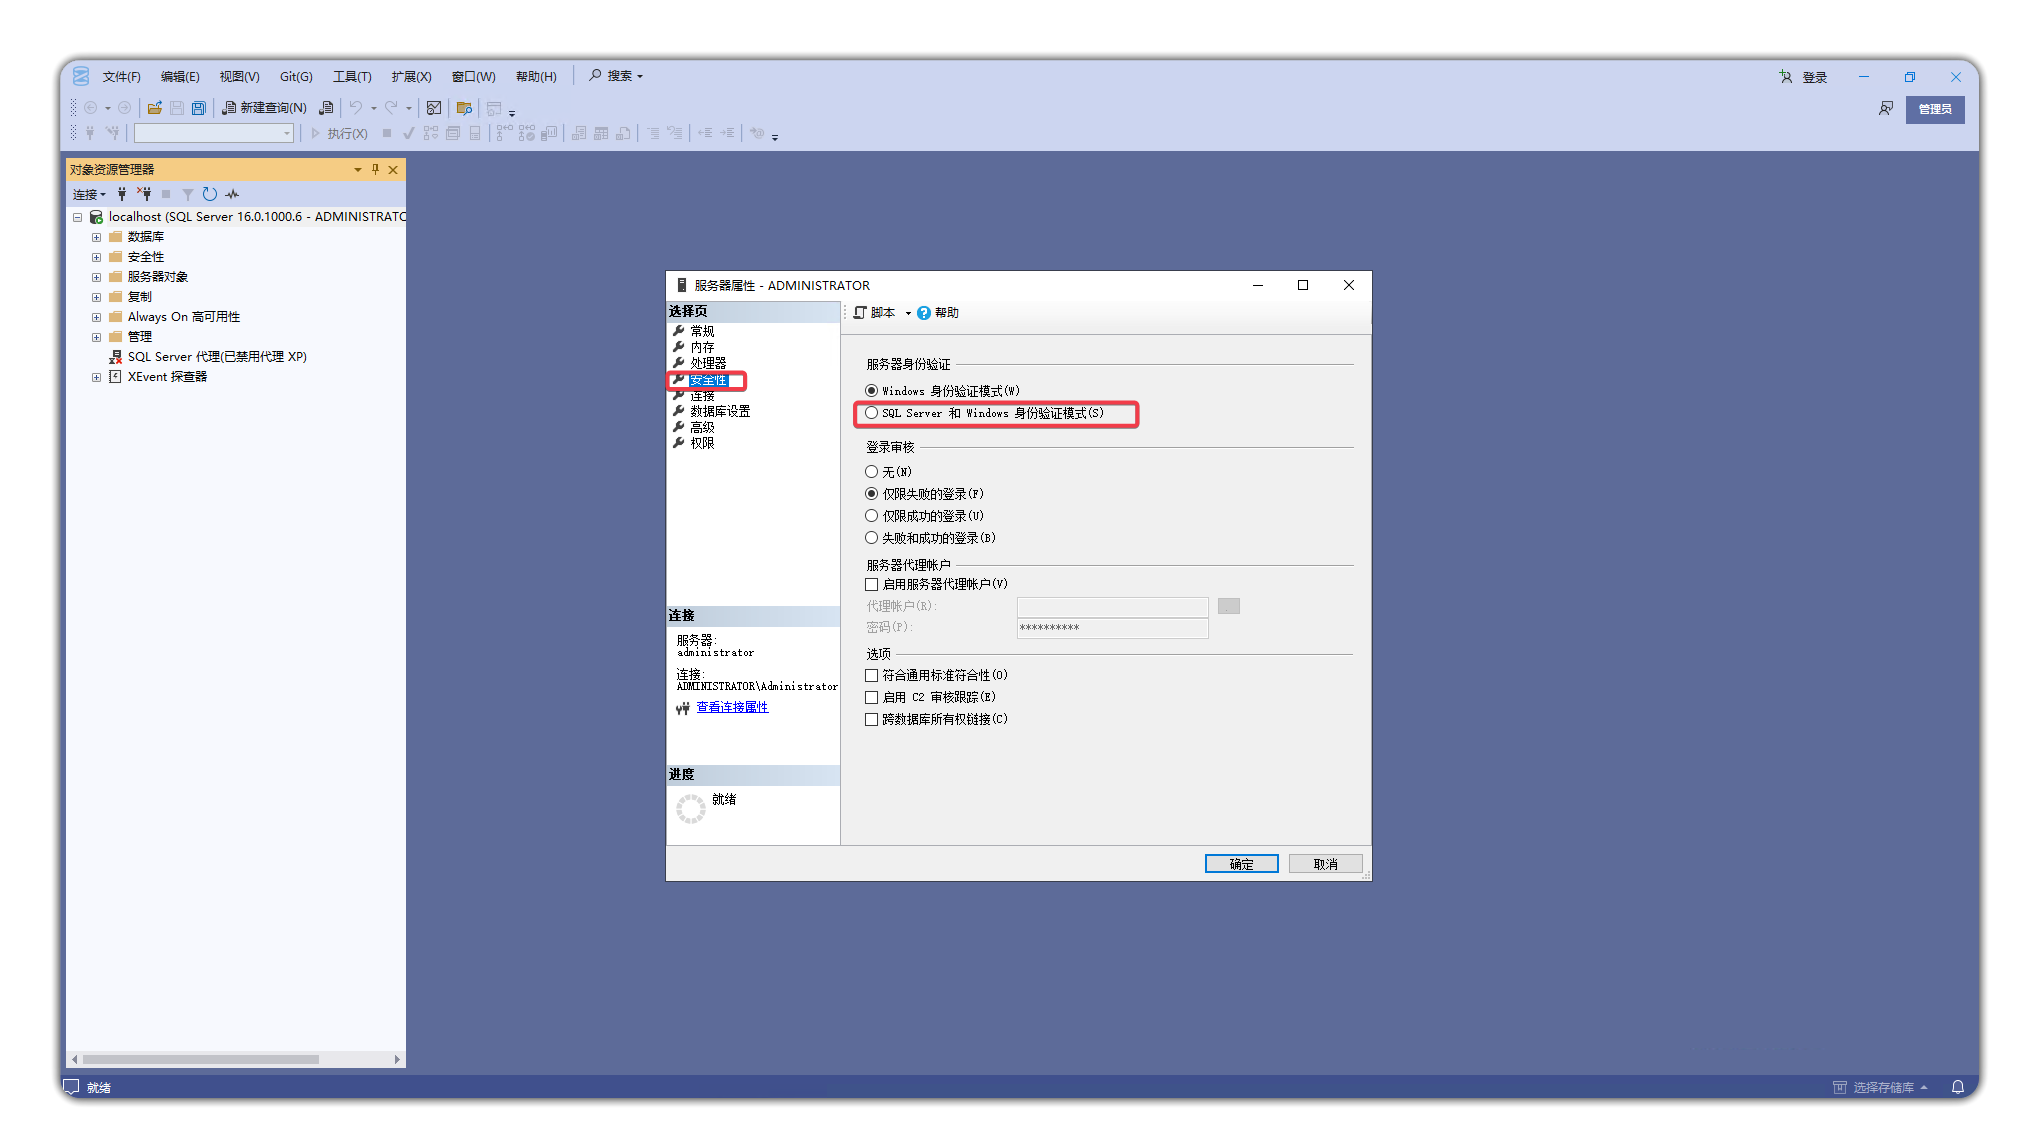The height and width of the screenshot is (1138, 2039).
Task: Open 帮助 help icon in server properties dialog
Action: 924,313
